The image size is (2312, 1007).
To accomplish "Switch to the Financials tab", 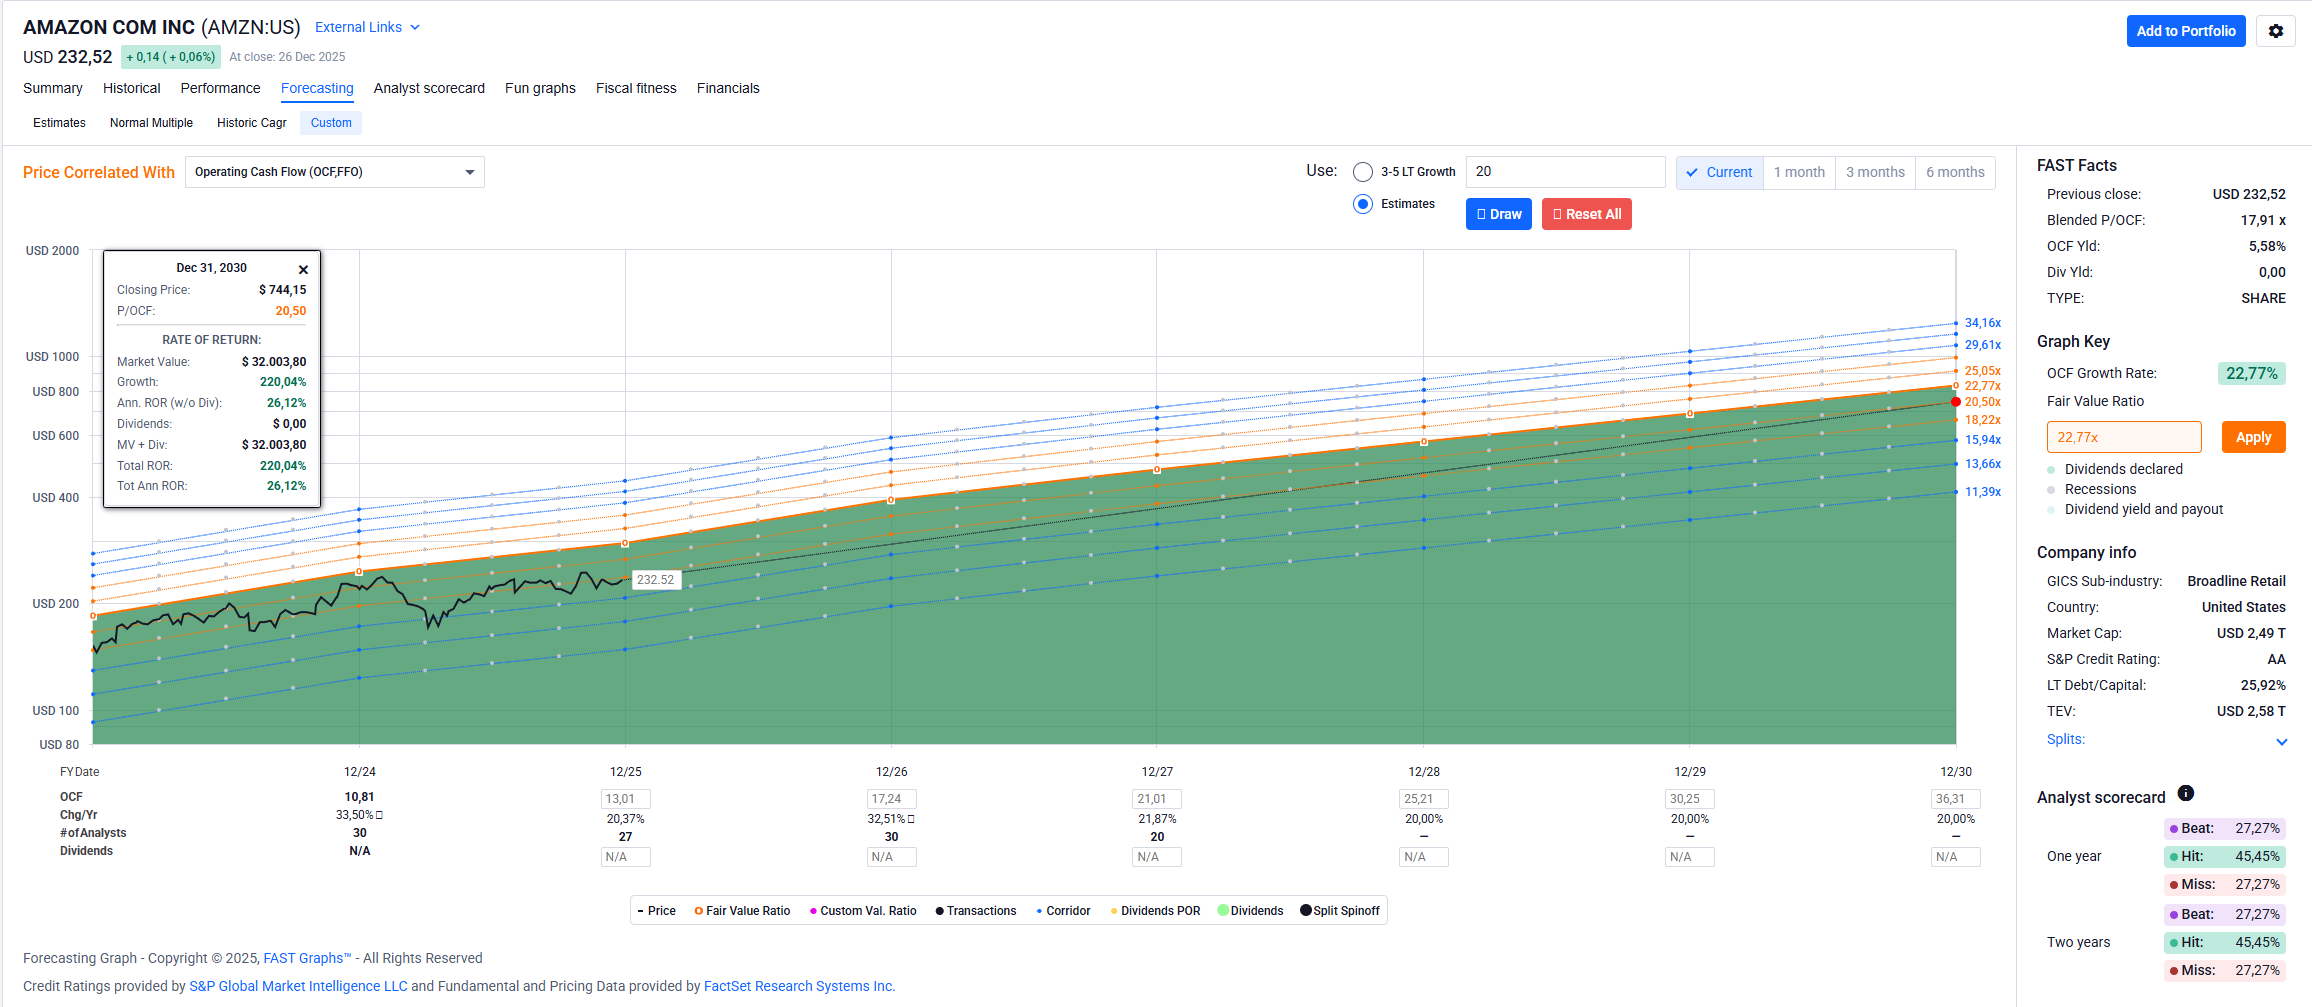I will coord(727,88).
